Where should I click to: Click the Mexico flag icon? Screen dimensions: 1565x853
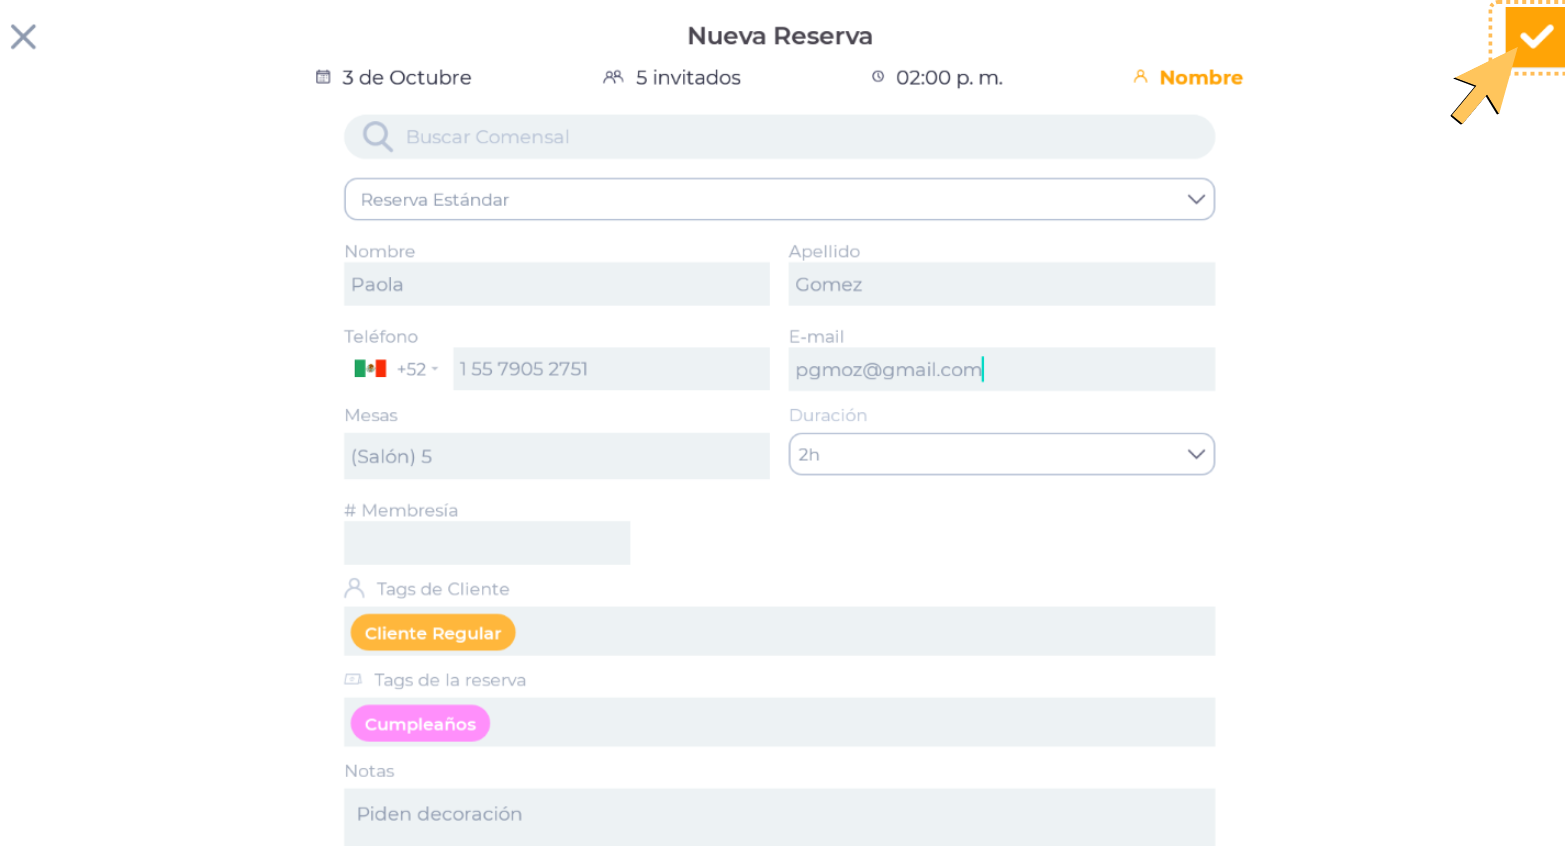click(370, 369)
